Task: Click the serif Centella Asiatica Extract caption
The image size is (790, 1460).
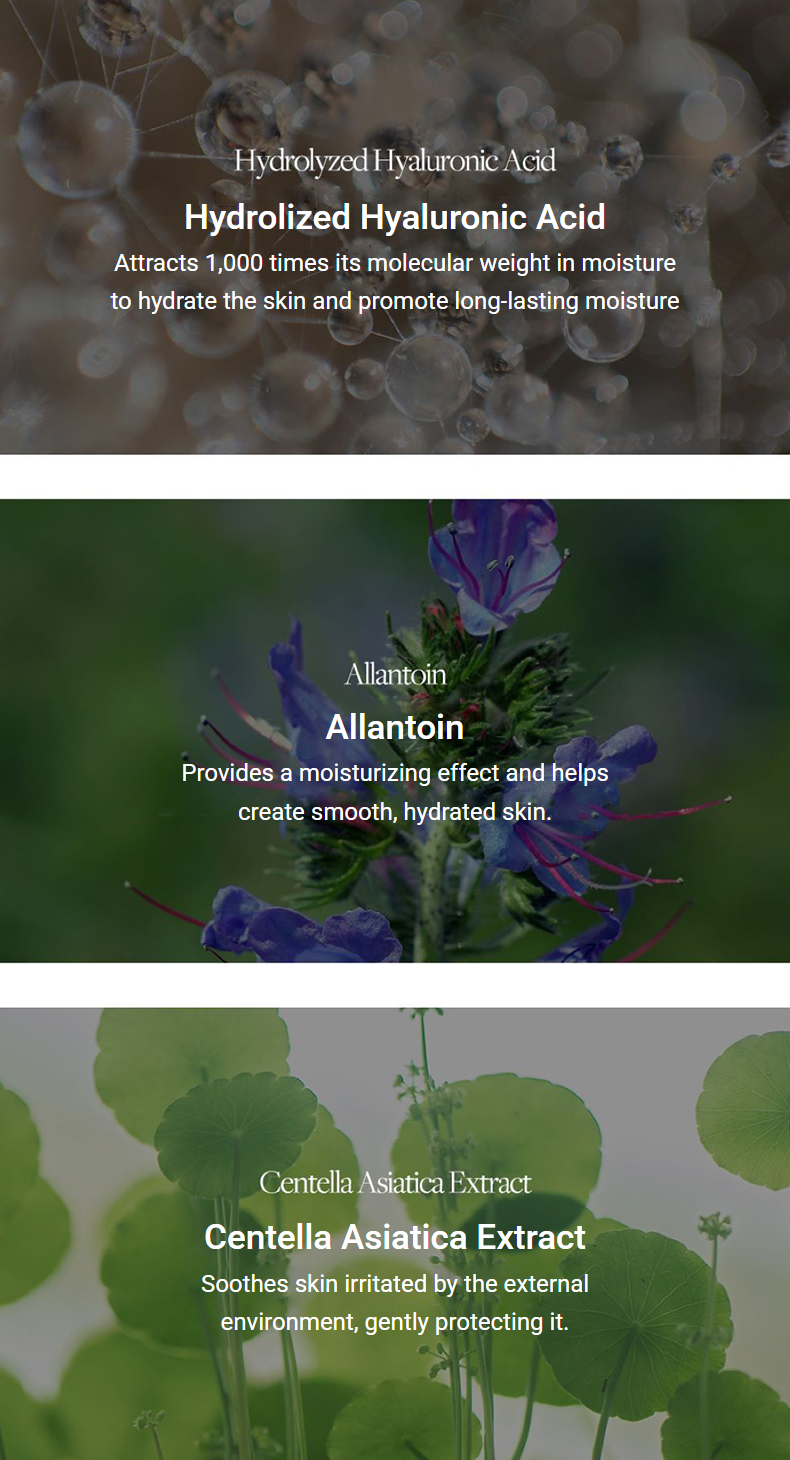Action: tap(395, 1183)
